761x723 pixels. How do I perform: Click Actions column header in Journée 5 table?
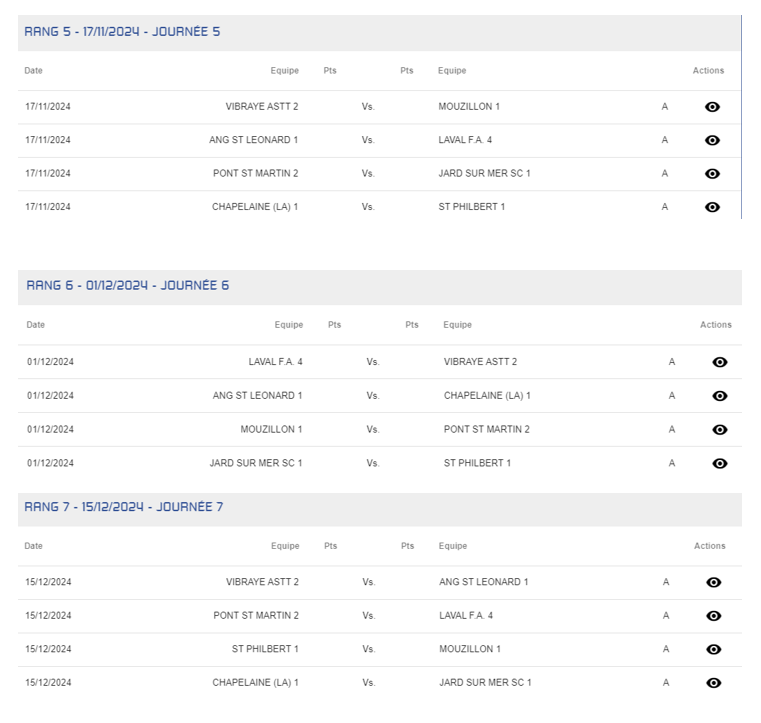click(708, 71)
